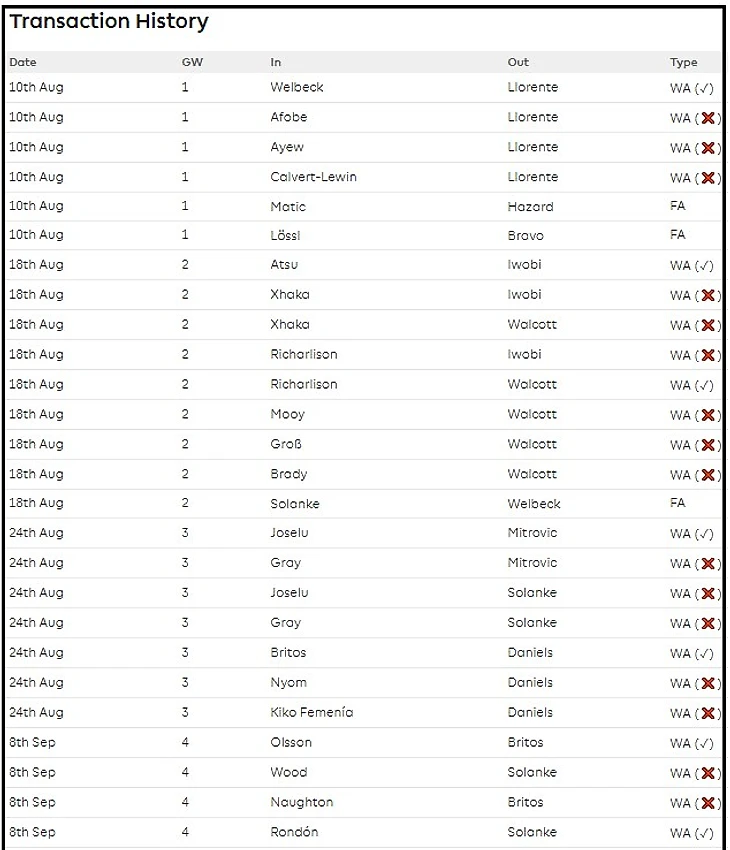Click the red X for Kiko Femenía
Viewport: 730px width, 850px height.
click(708, 713)
